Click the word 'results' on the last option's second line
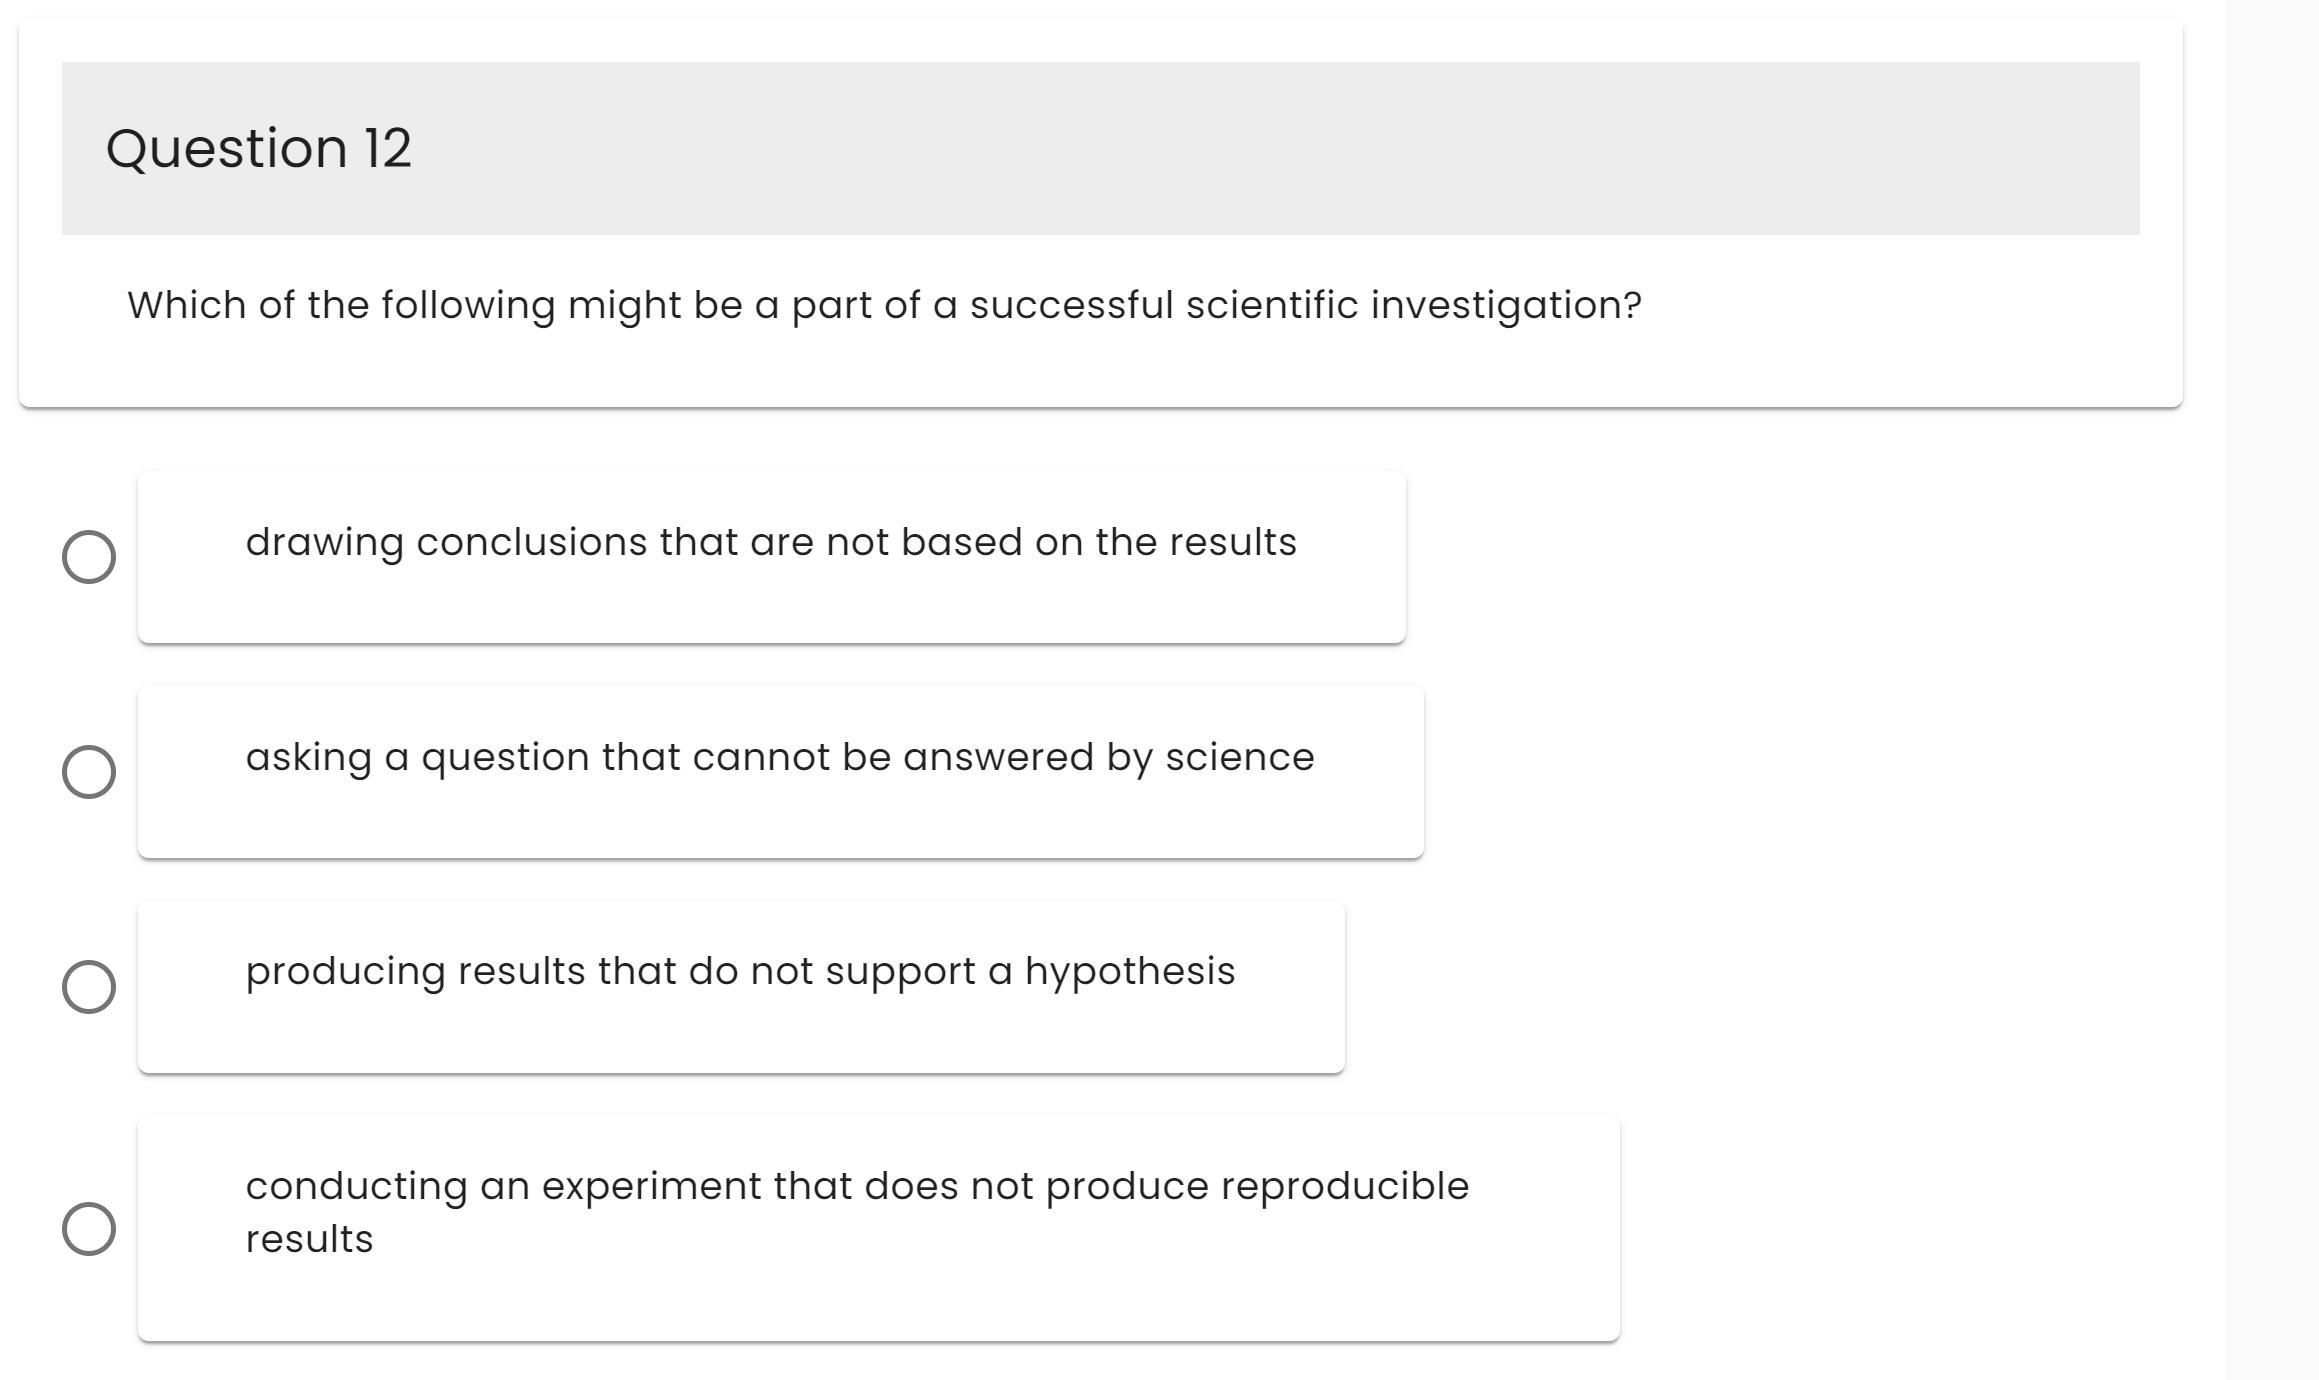Image resolution: width=2319 pixels, height=1380 pixels. pyautogui.click(x=309, y=1239)
